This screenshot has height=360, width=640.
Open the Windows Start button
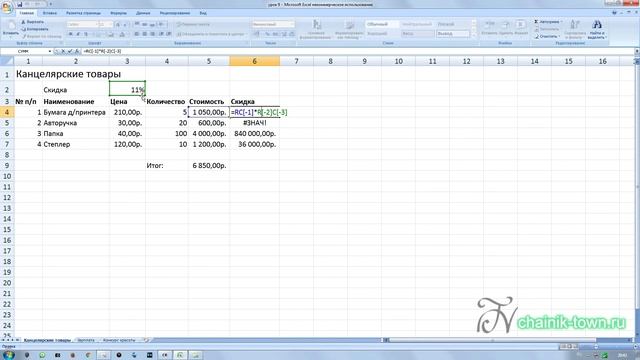coord(9,355)
